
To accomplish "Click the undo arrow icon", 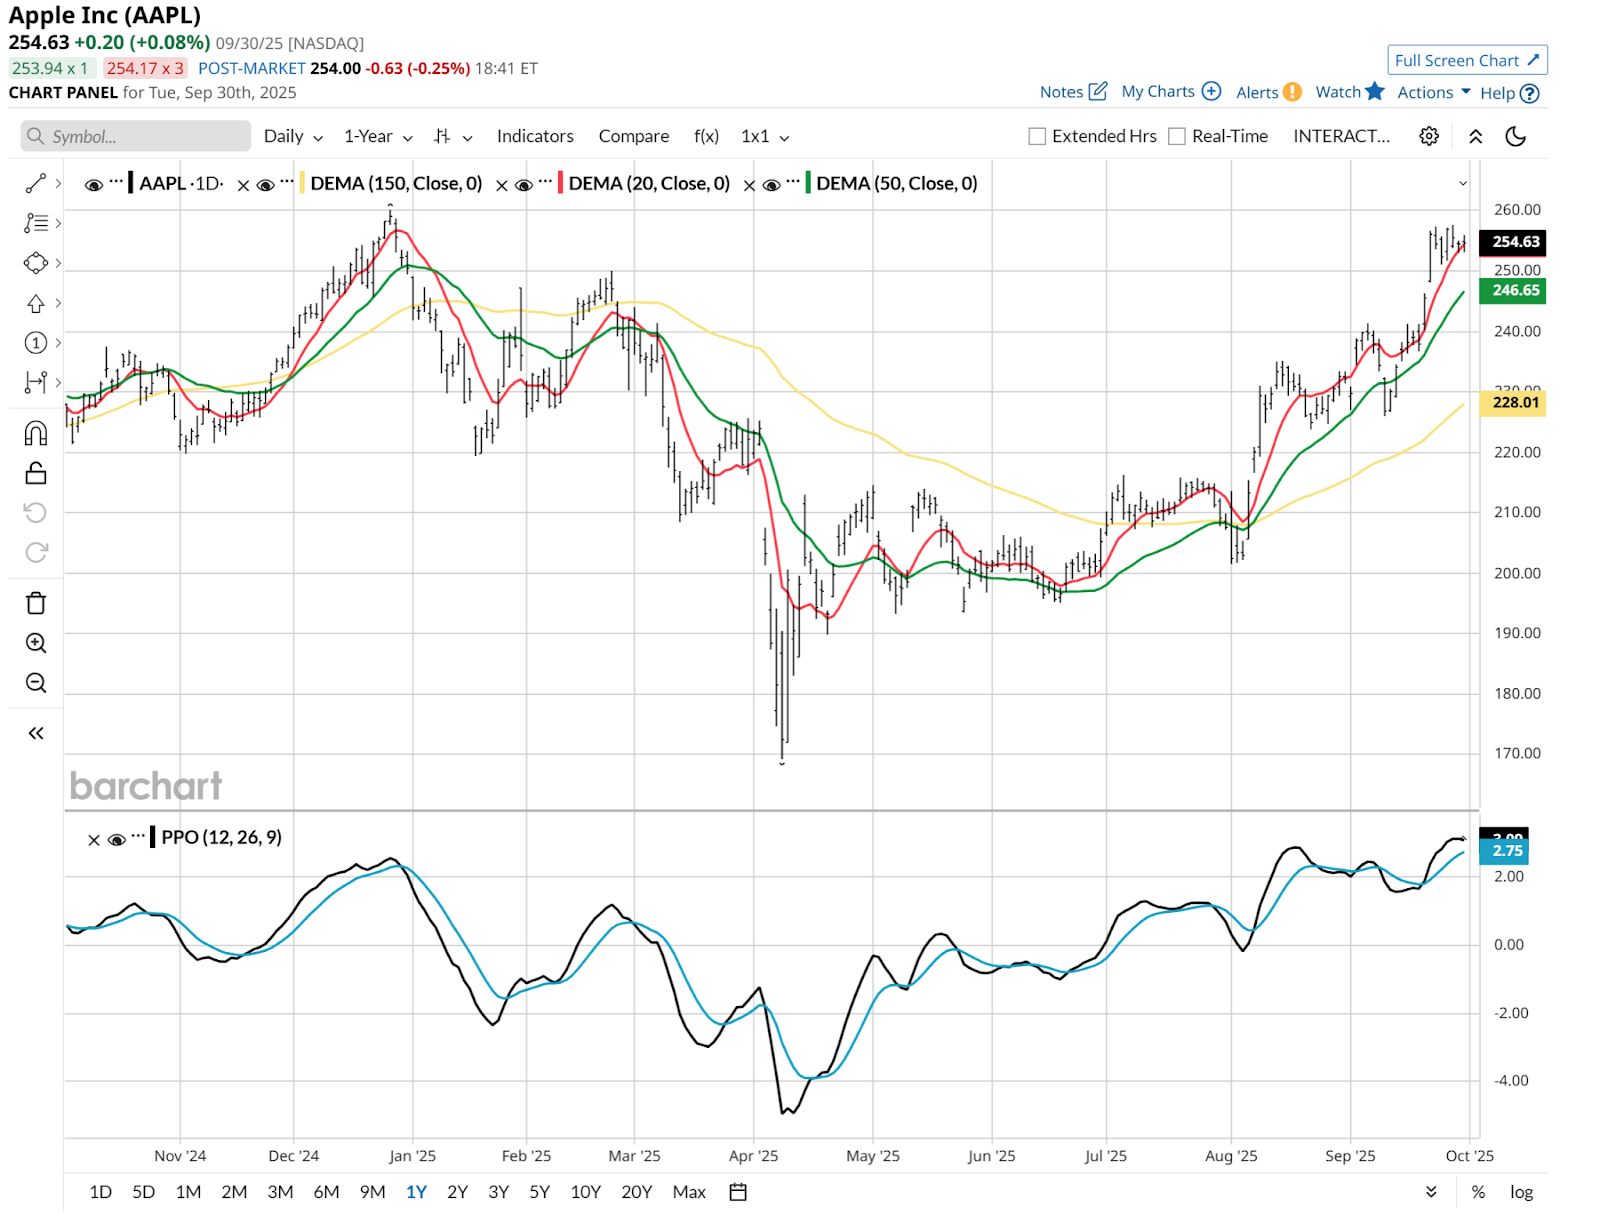I will tap(35, 513).
